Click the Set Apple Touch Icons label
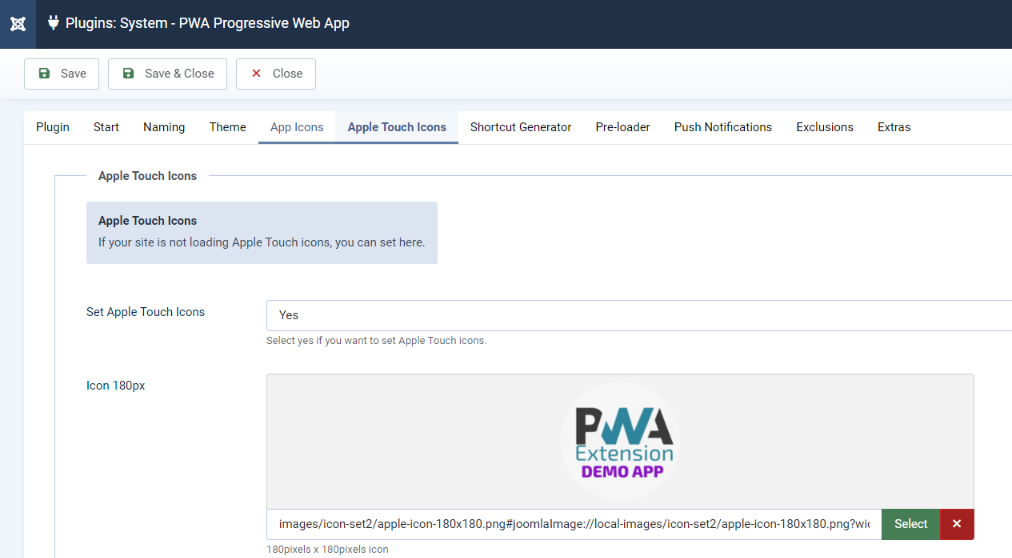The width and height of the screenshot is (1012, 558). 145,312
